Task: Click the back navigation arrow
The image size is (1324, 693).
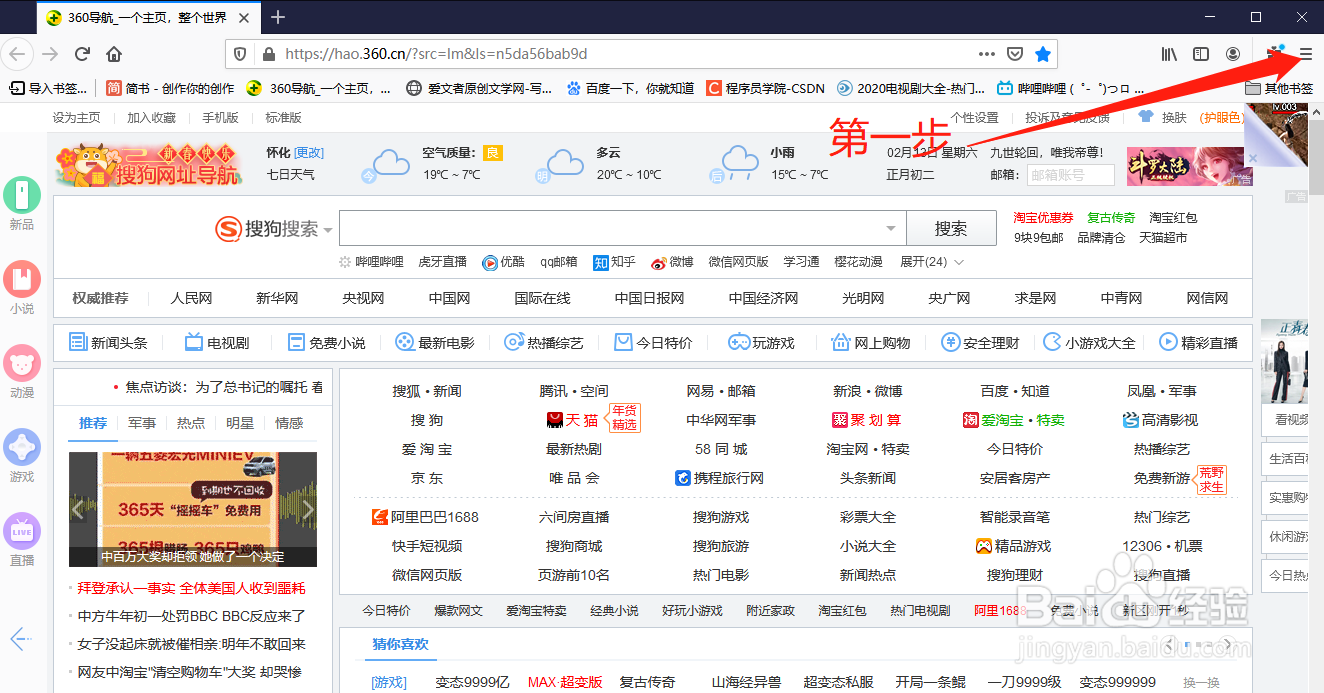Action: pyautogui.click(x=16, y=54)
